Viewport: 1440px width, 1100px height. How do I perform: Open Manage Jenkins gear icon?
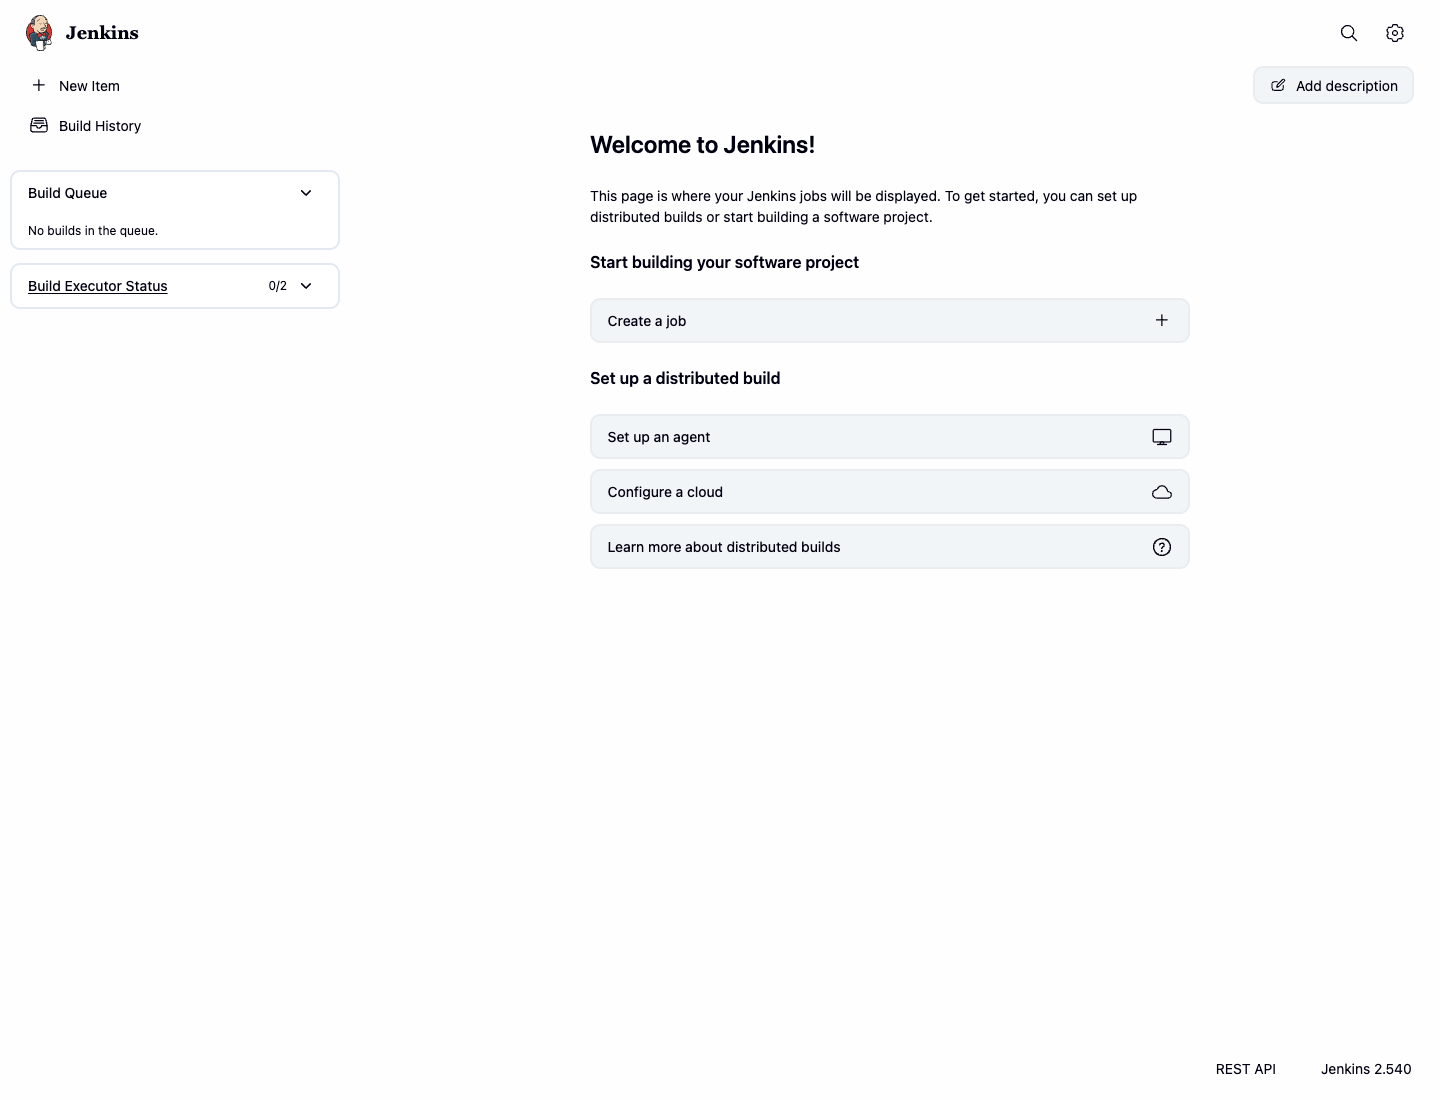[x=1395, y=33]
